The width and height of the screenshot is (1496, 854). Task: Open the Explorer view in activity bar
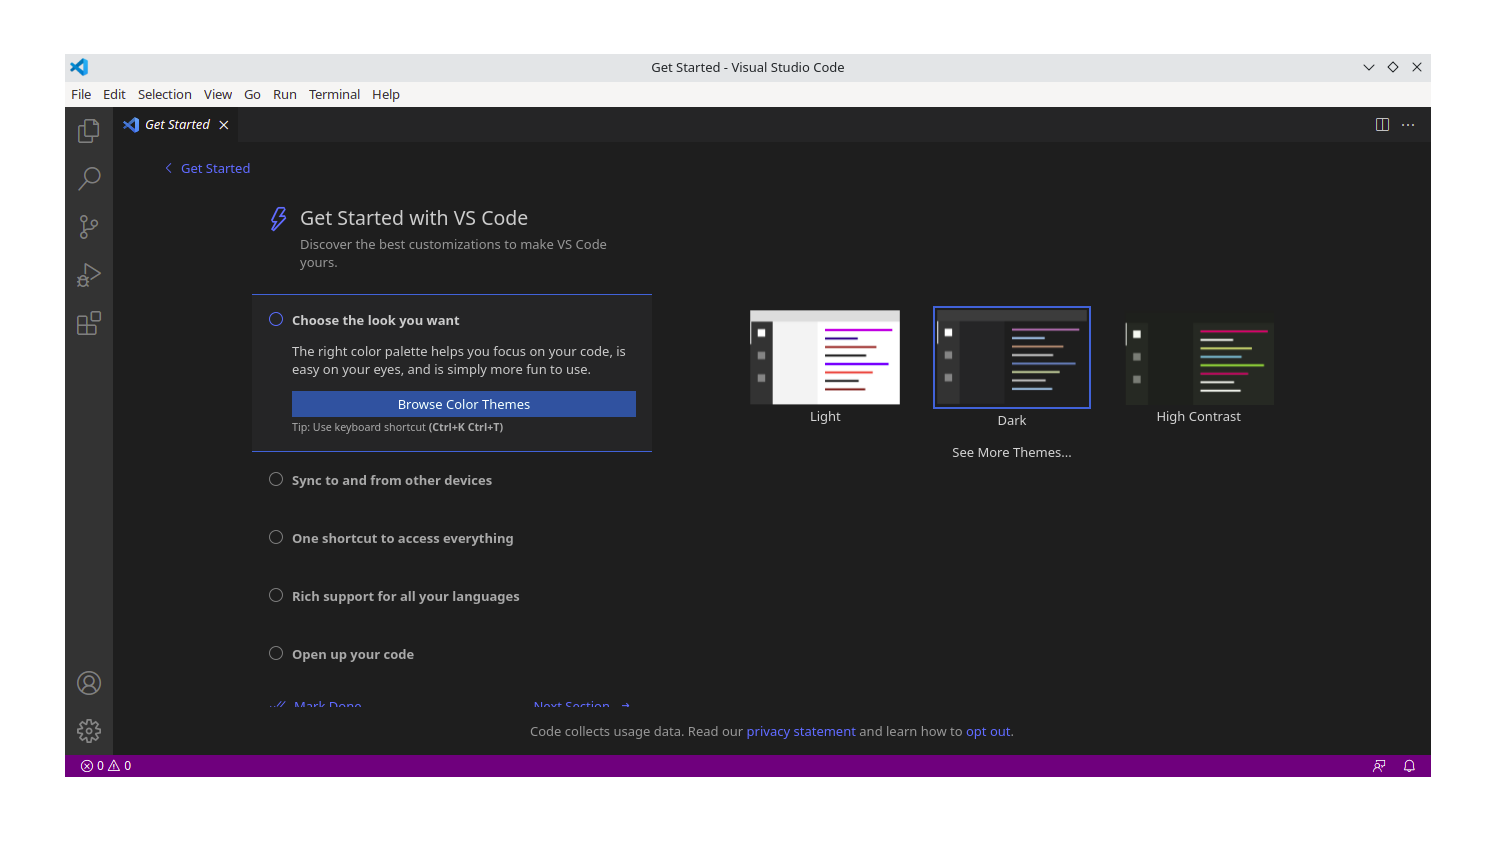89,131
